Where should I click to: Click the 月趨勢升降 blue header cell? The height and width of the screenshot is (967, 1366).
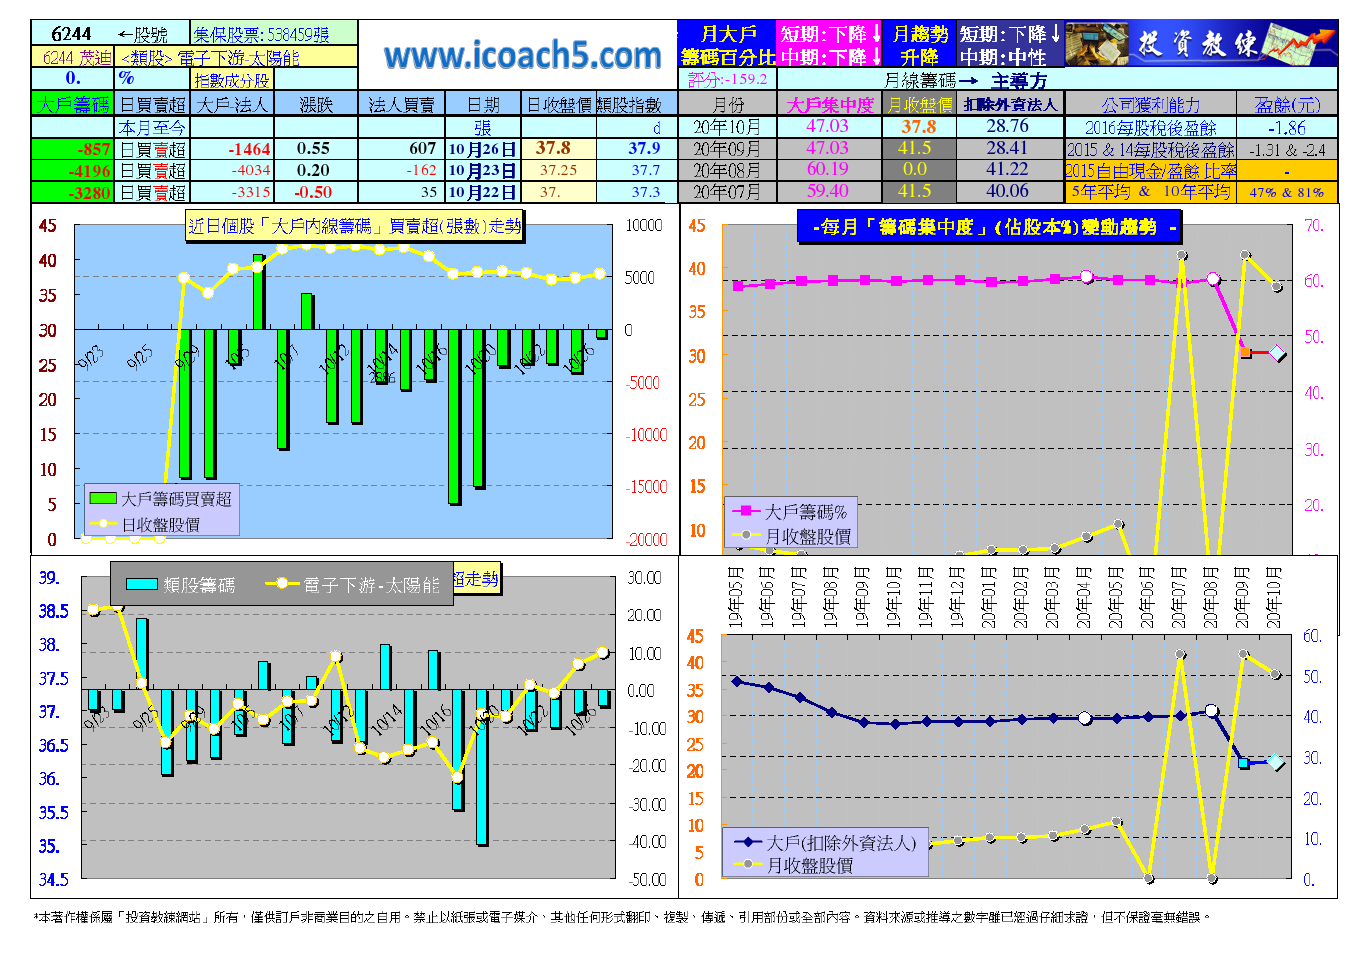tap(919, 45)
